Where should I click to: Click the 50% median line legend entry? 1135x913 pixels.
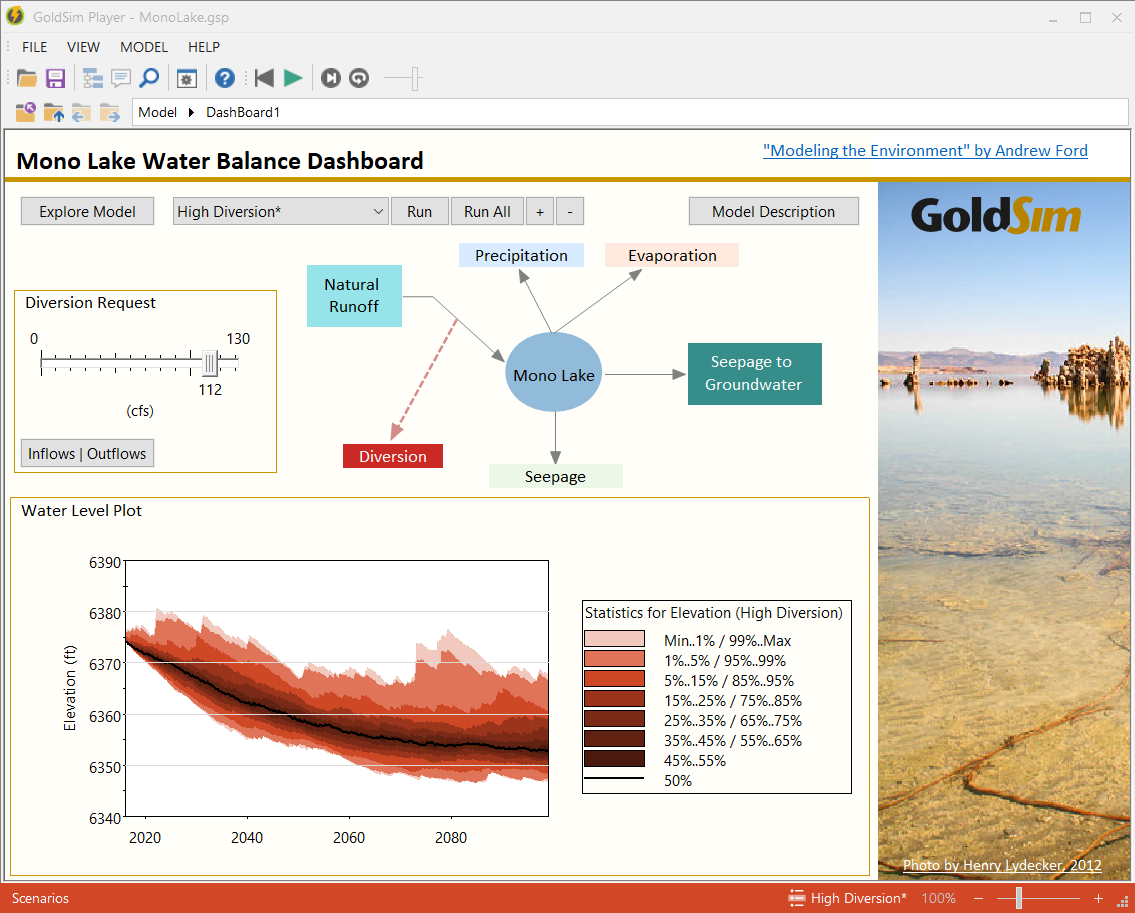tap(638, 780)
